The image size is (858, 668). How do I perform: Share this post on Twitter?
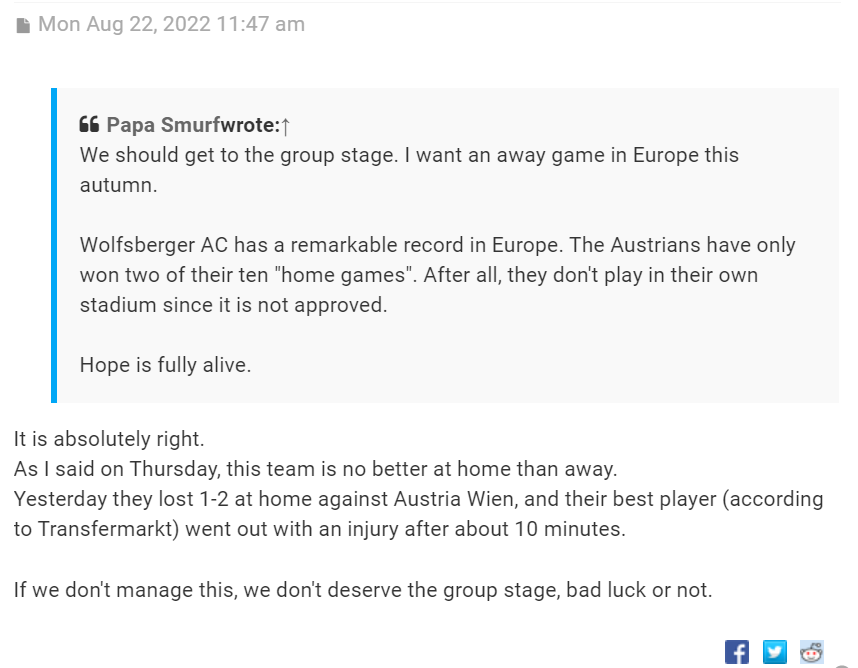[774, 652]
